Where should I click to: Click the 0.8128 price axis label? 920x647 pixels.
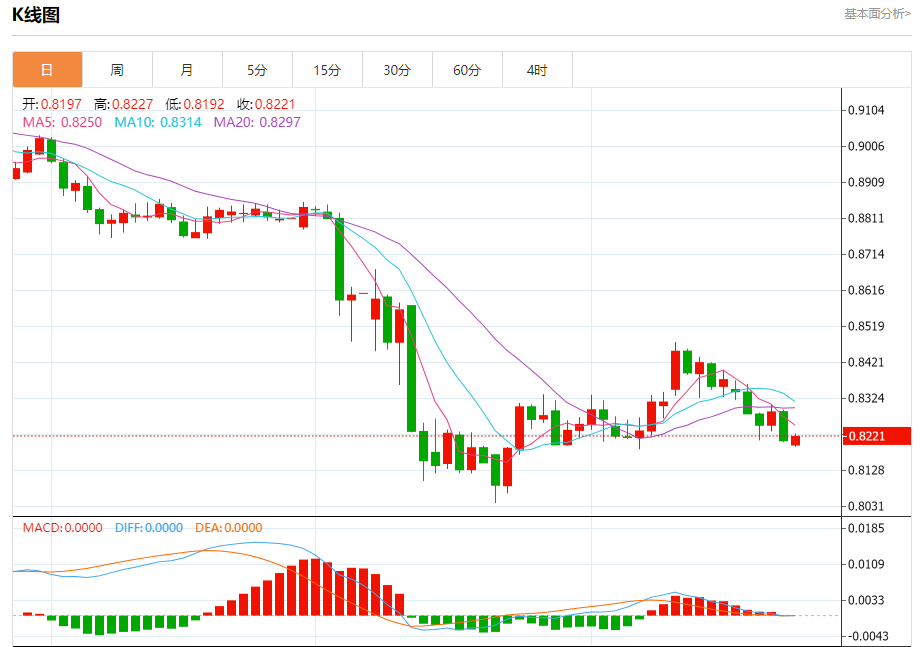[x=866, y=470]
